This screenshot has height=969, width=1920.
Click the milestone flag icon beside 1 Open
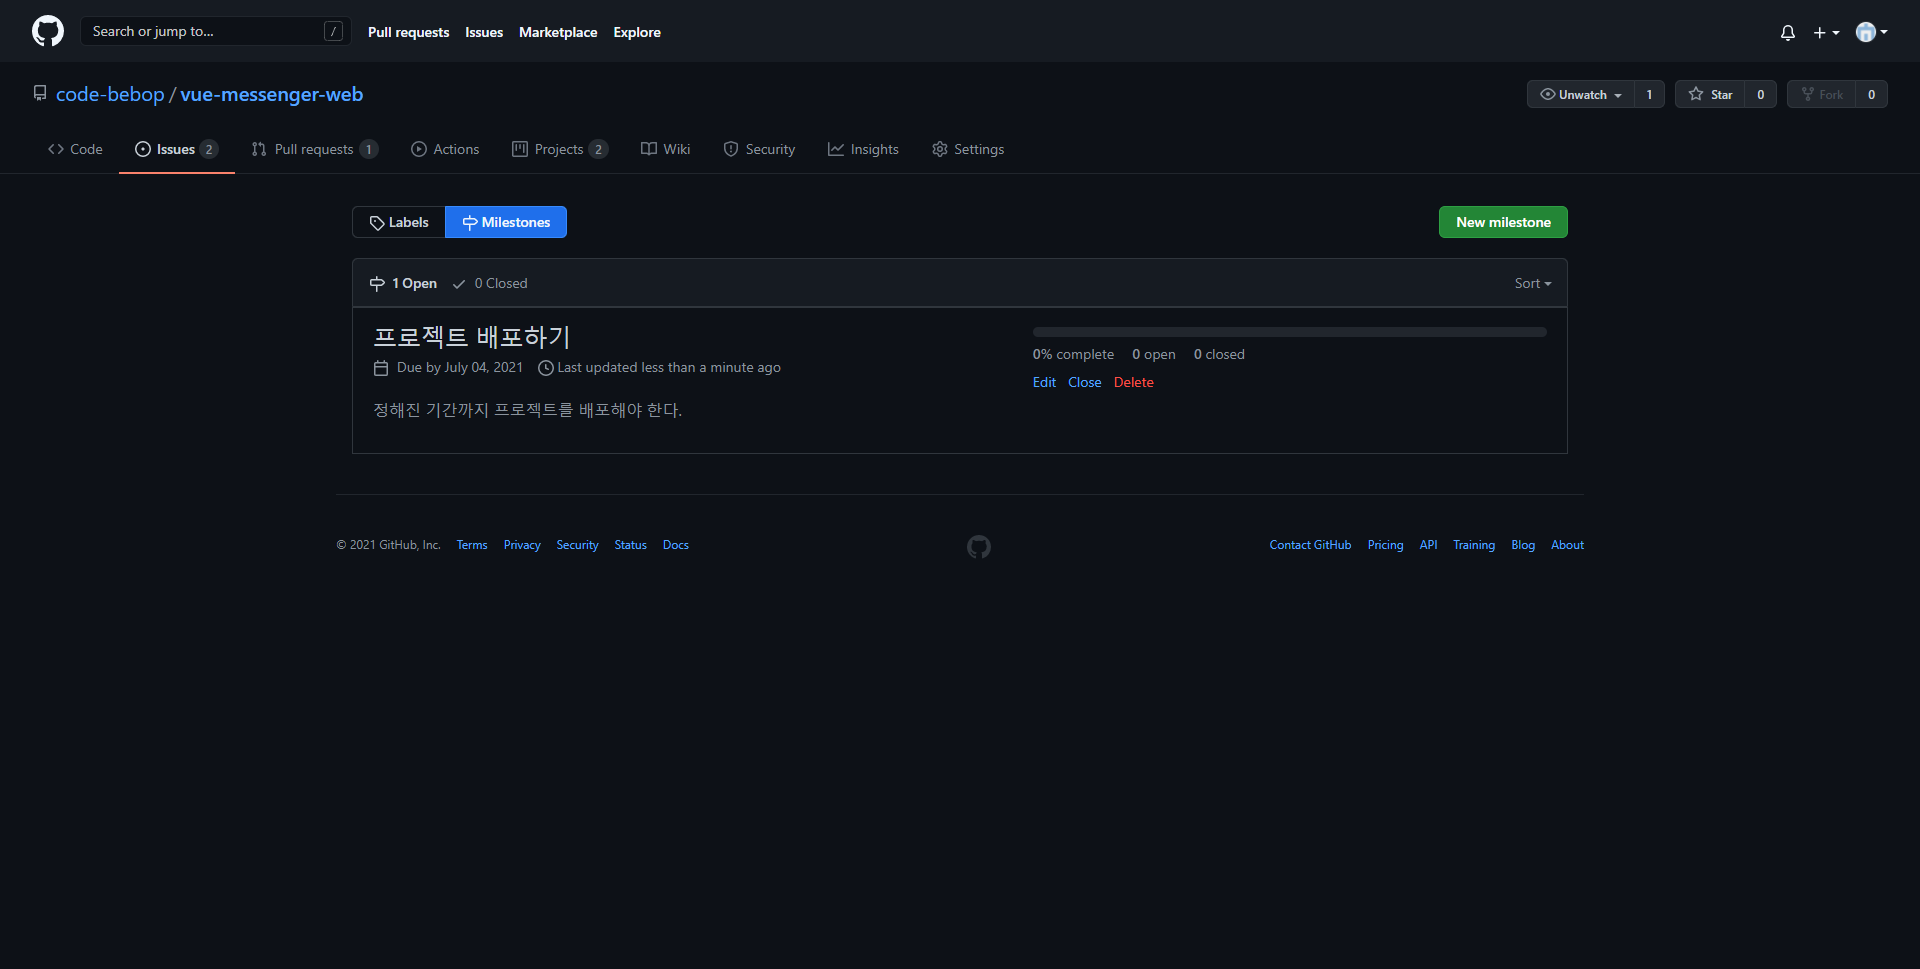(x=377, y=283)
